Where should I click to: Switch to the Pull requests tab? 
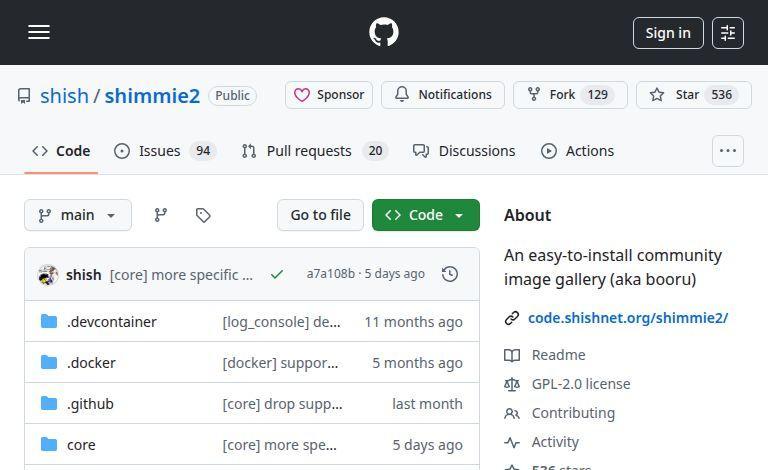pos(313,151)
